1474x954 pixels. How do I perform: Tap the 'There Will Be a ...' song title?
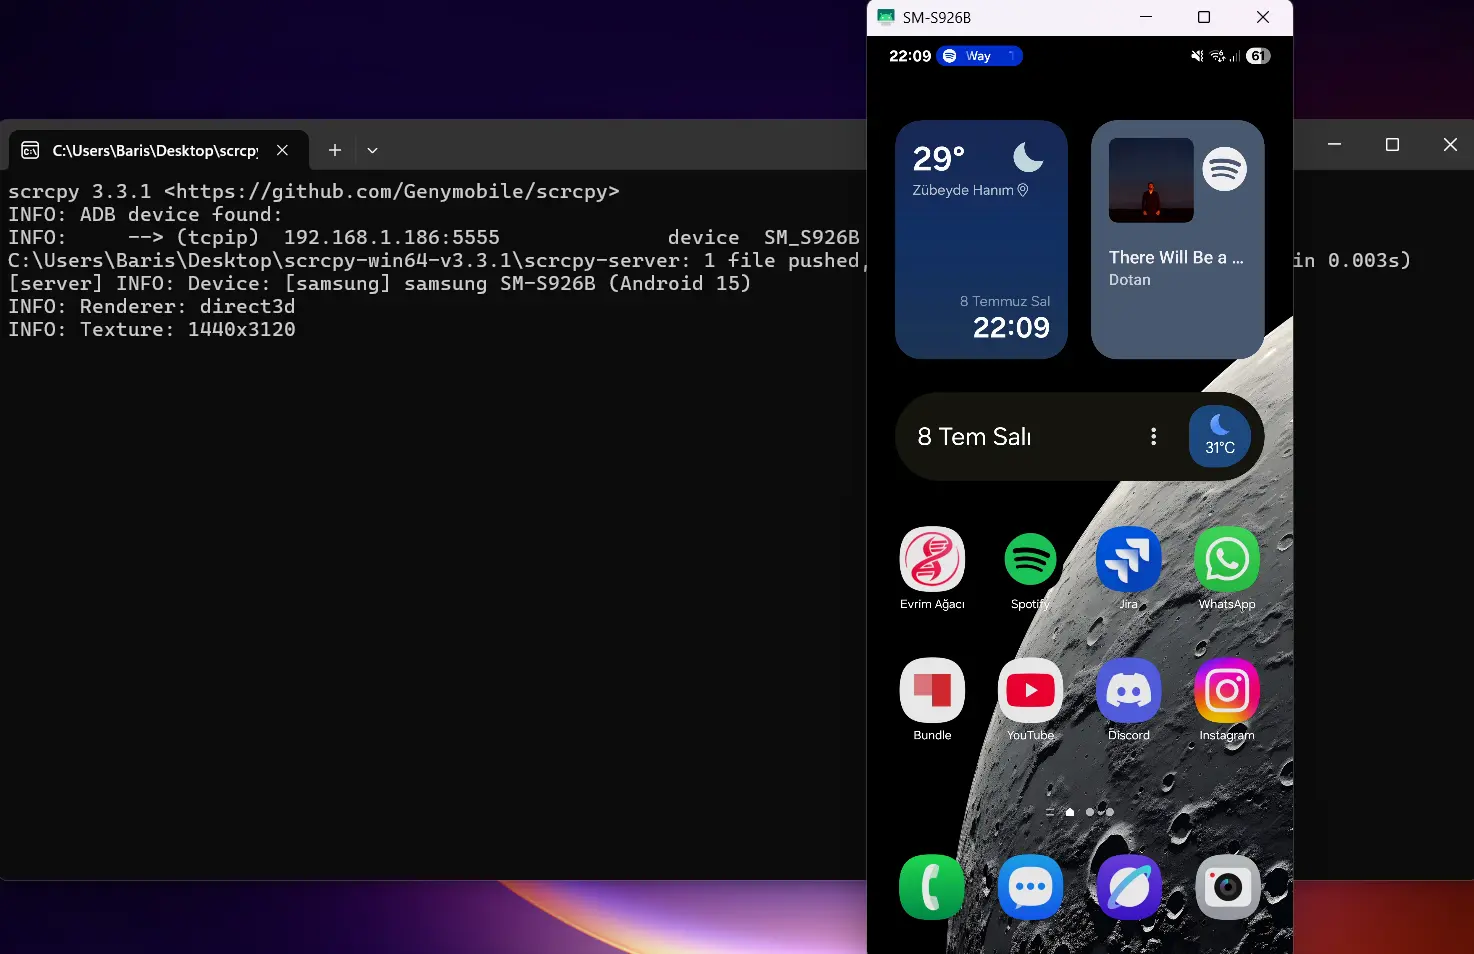[x=1176, y=257]
